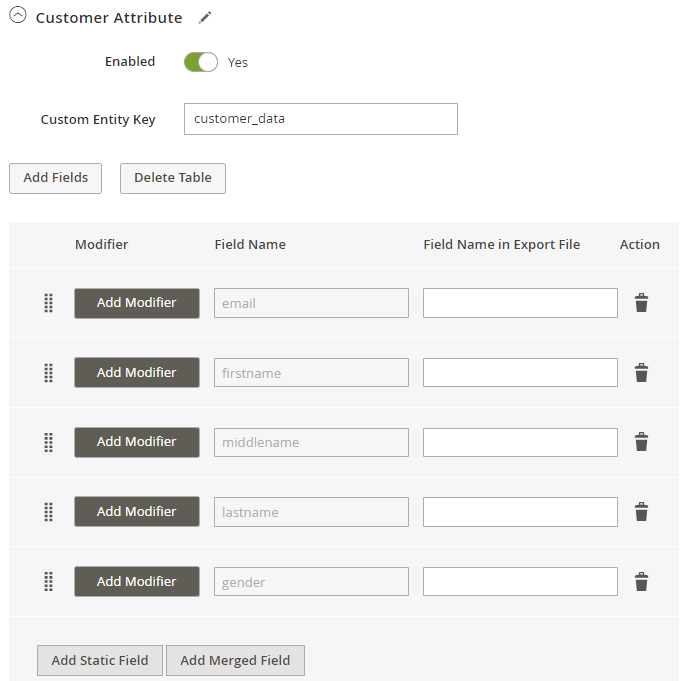Add a modifier to the lastname field
This screenshot has height=681, width=685.
point(137,512)
